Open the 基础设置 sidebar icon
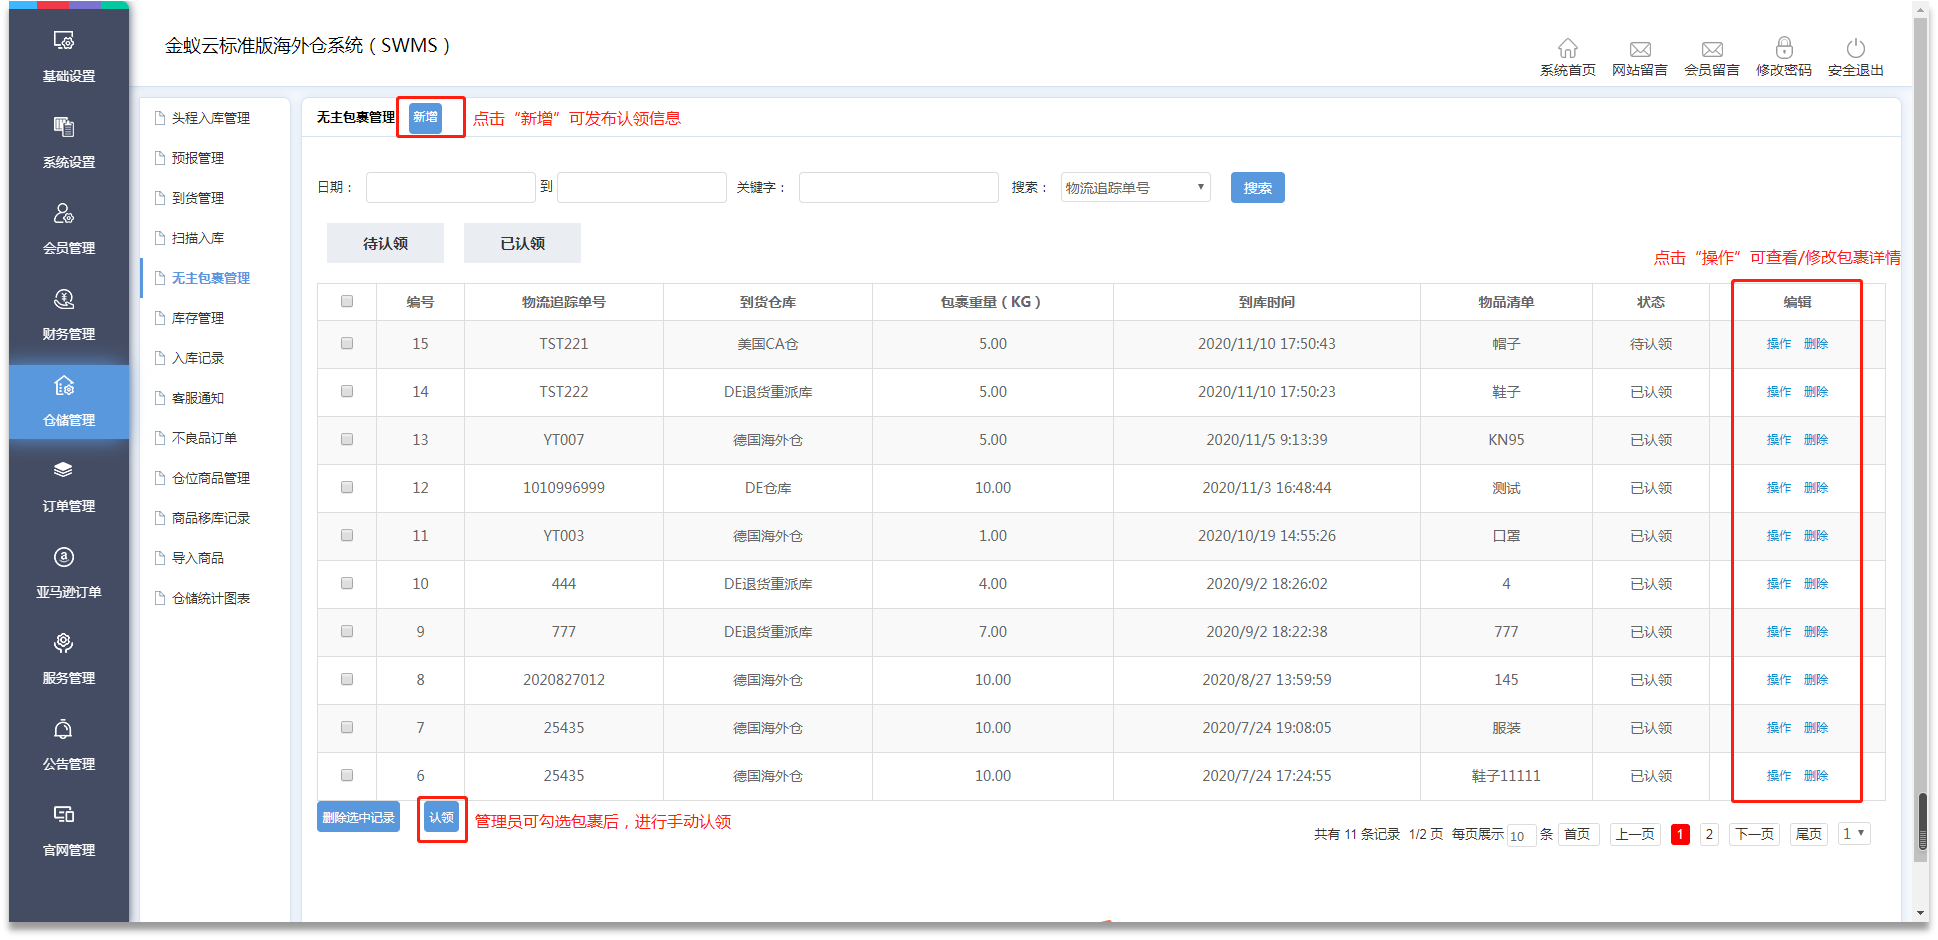This screenshot has width=1938, height=940. pos(64,42)
